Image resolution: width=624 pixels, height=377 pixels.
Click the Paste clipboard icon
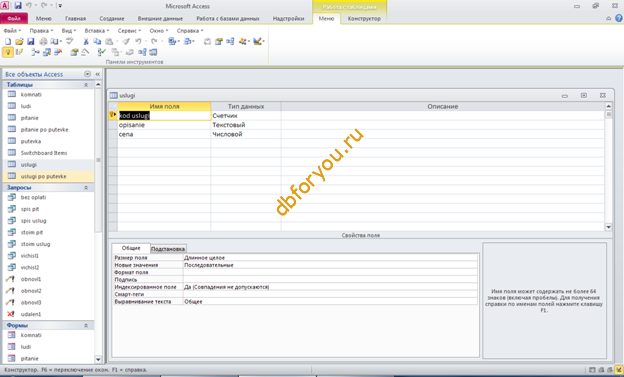tap(109, 41)
